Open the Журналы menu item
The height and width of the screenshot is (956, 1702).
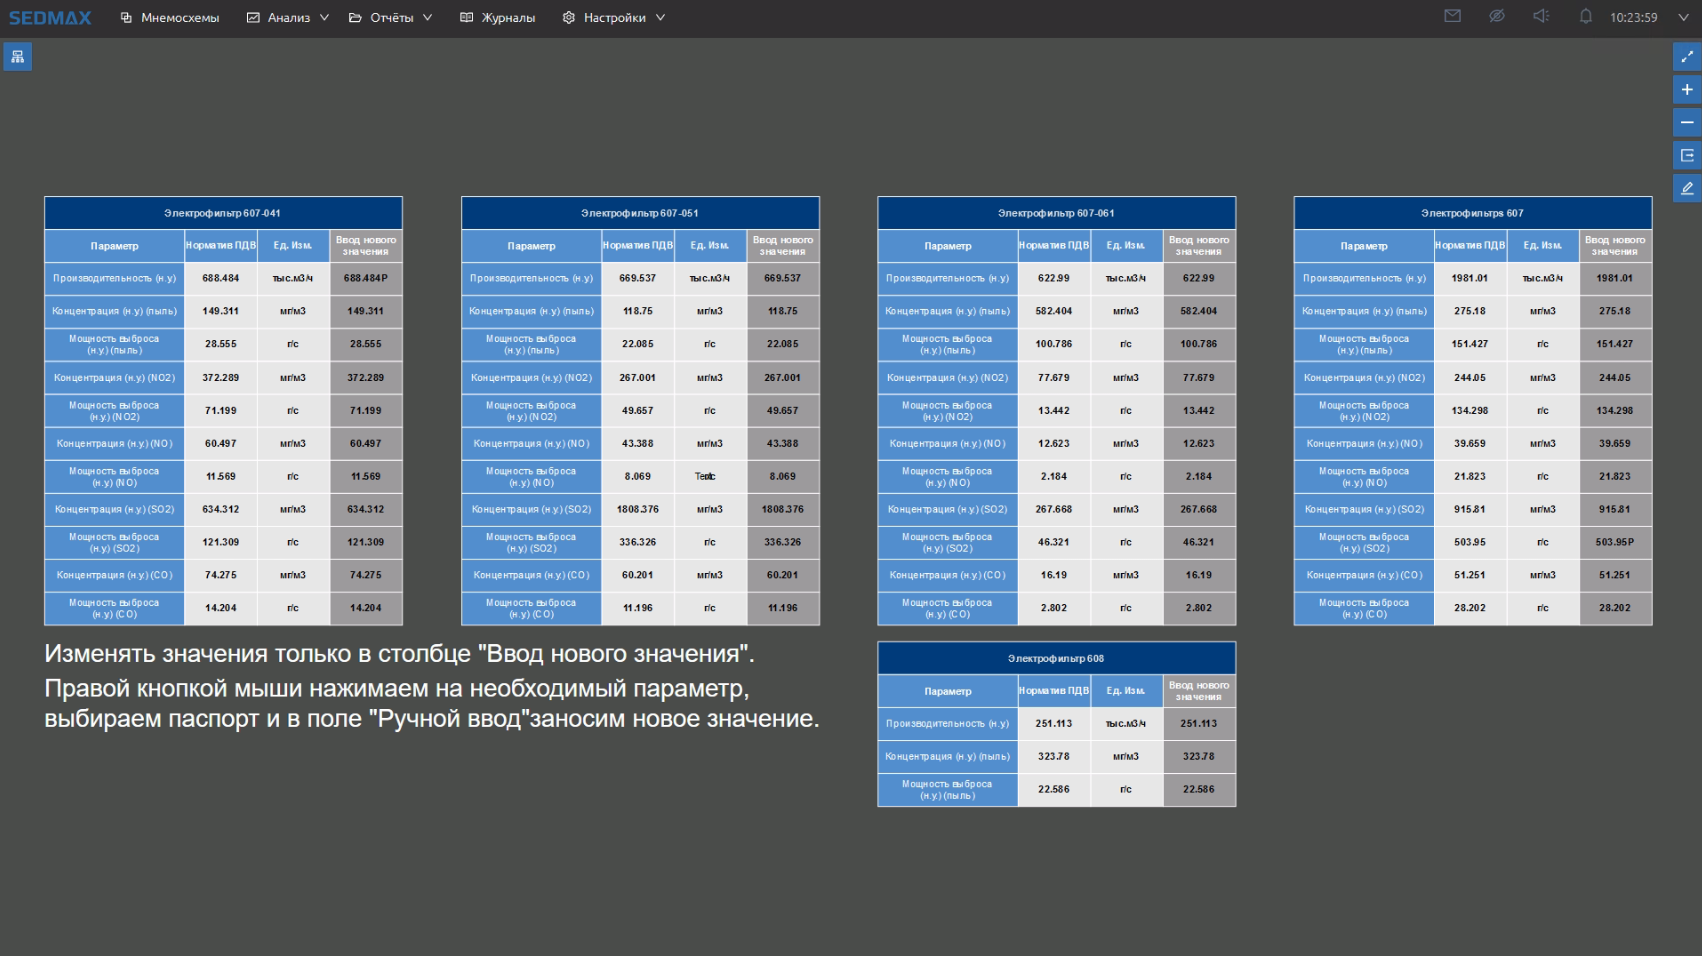498,18
